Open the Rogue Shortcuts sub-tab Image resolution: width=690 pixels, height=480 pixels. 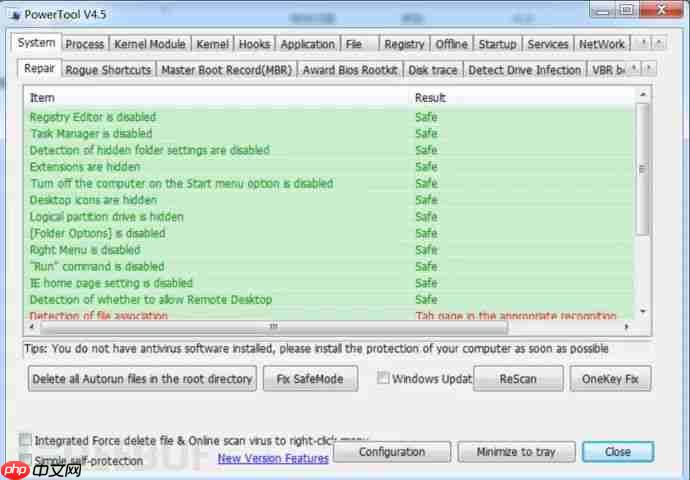click(x=108, y=70)
